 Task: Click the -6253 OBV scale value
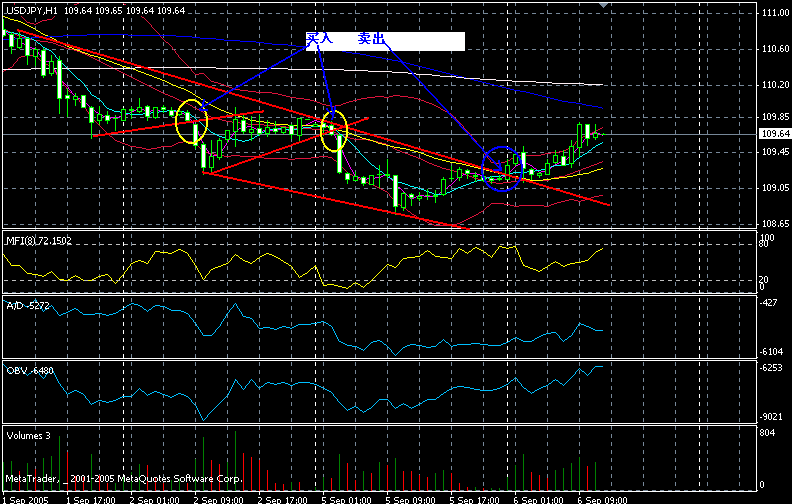(x=771, y=368)
